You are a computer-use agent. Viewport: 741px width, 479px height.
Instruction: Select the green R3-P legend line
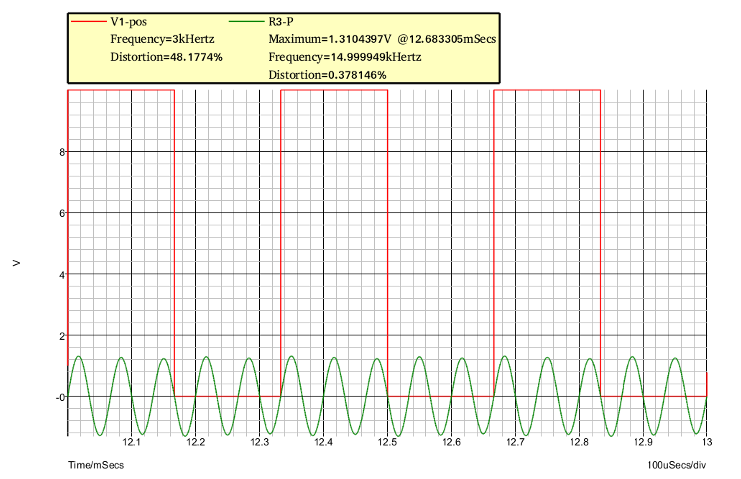tap(247, 22)
